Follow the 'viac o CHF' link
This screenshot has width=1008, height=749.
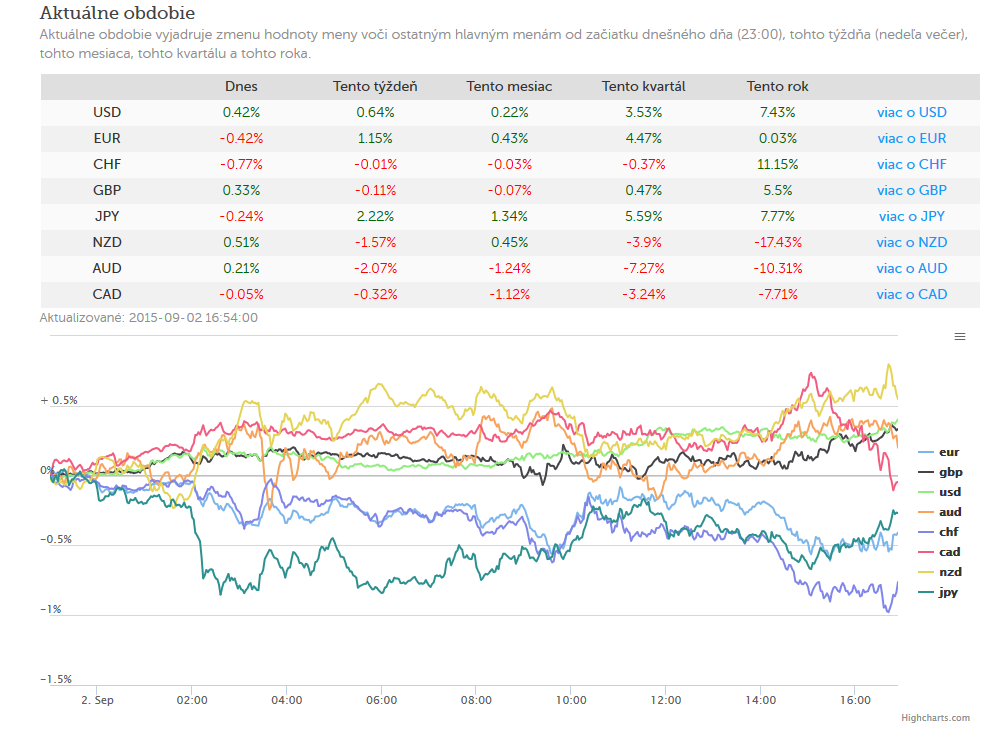[x=912, y=165]
